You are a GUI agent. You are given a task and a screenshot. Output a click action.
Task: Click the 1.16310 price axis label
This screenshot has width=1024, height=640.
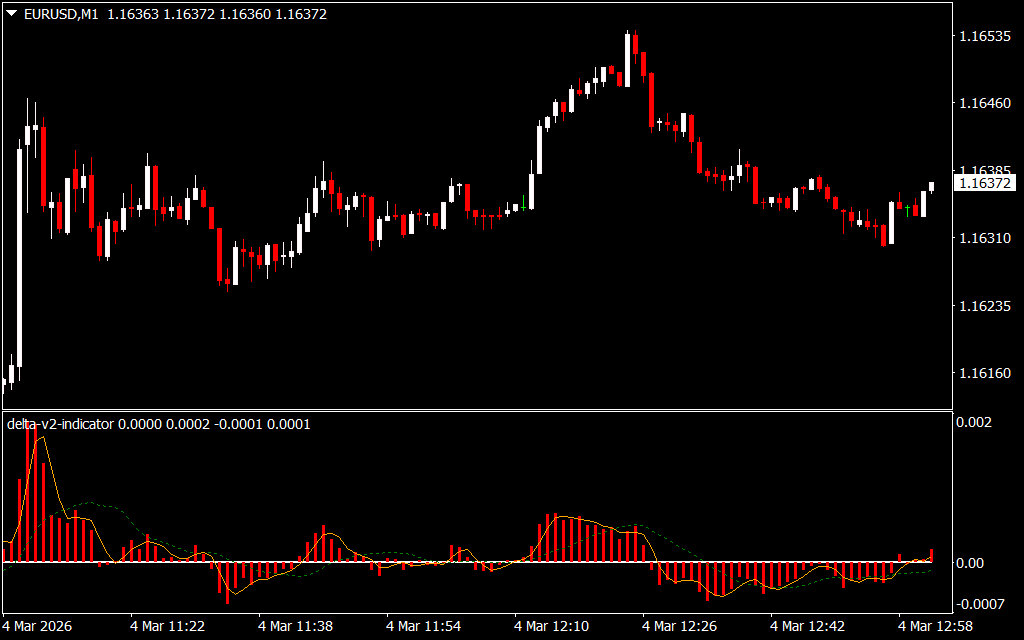click(985, 239)
